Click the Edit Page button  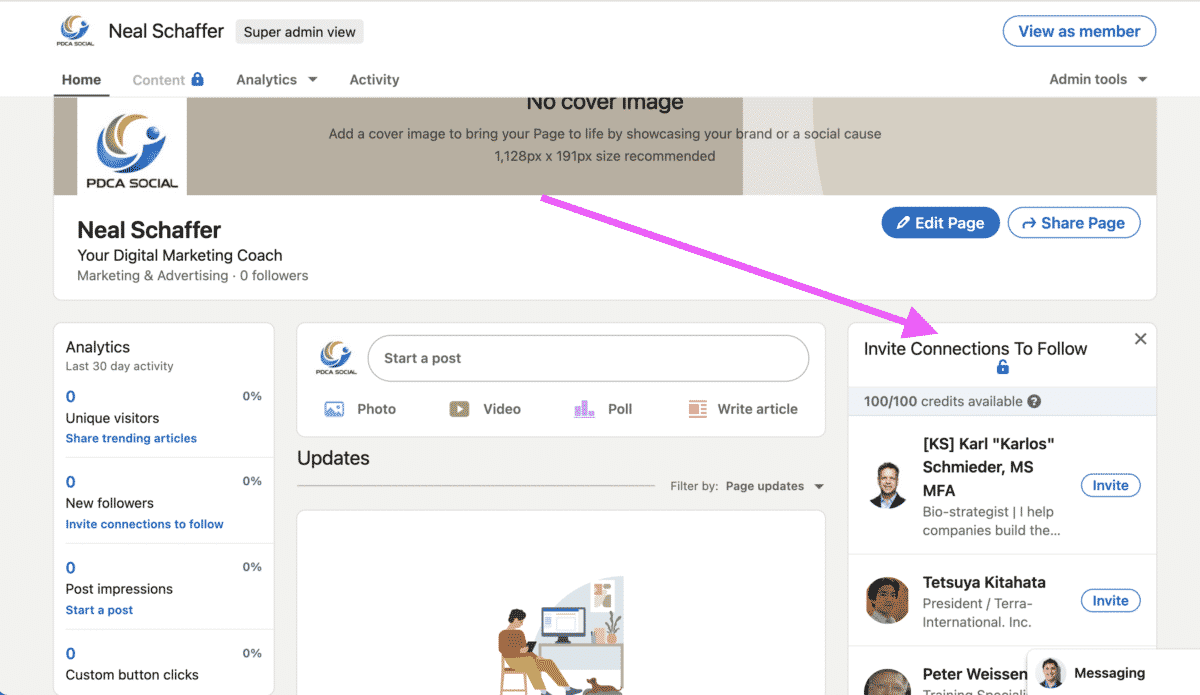(940, 223)
